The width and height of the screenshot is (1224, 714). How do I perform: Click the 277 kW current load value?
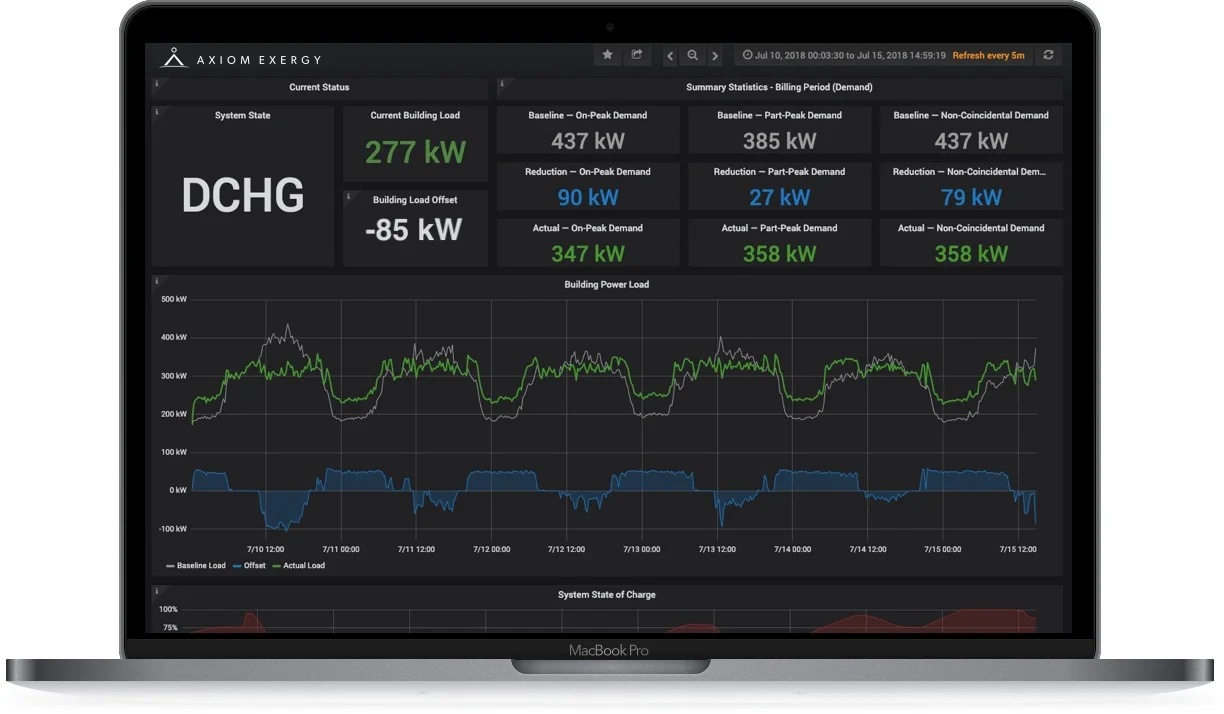click(415, 152)
